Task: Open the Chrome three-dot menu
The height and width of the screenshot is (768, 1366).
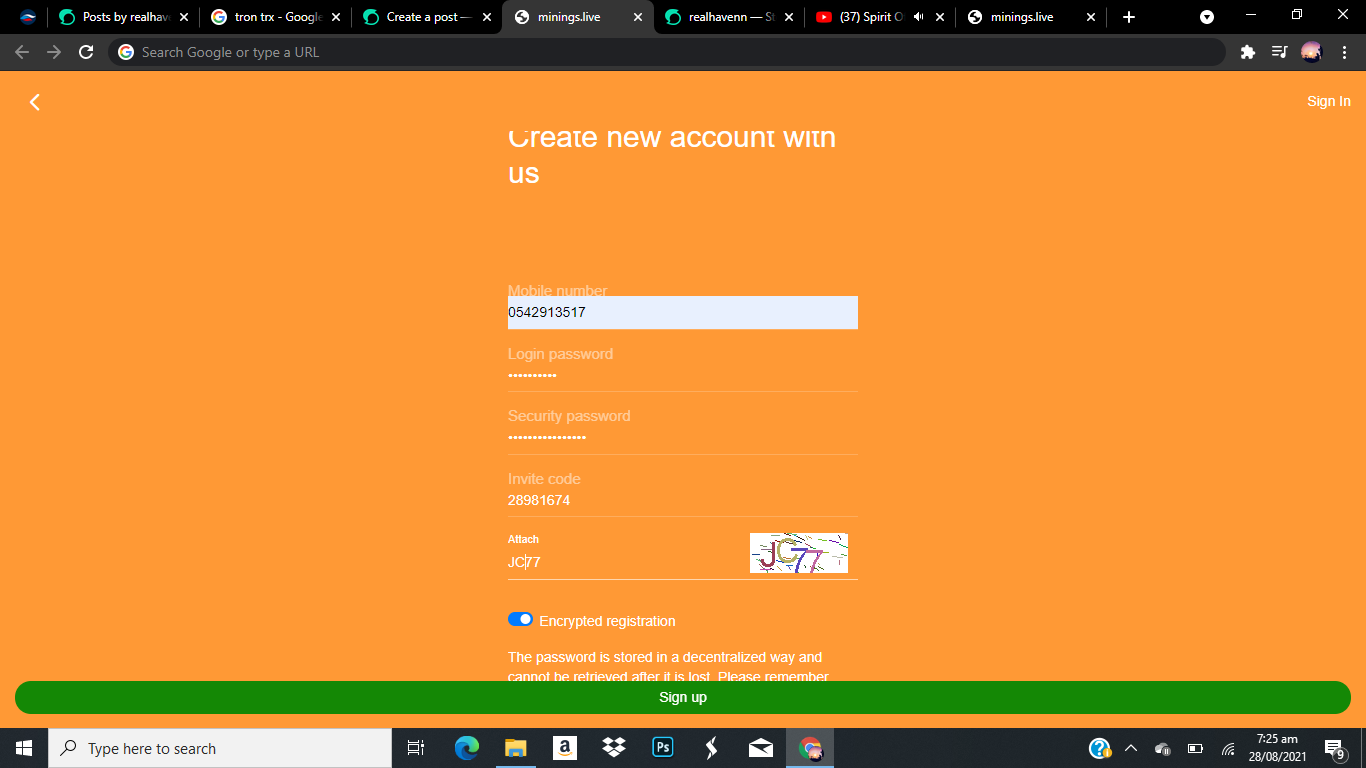Action: 1343,52
